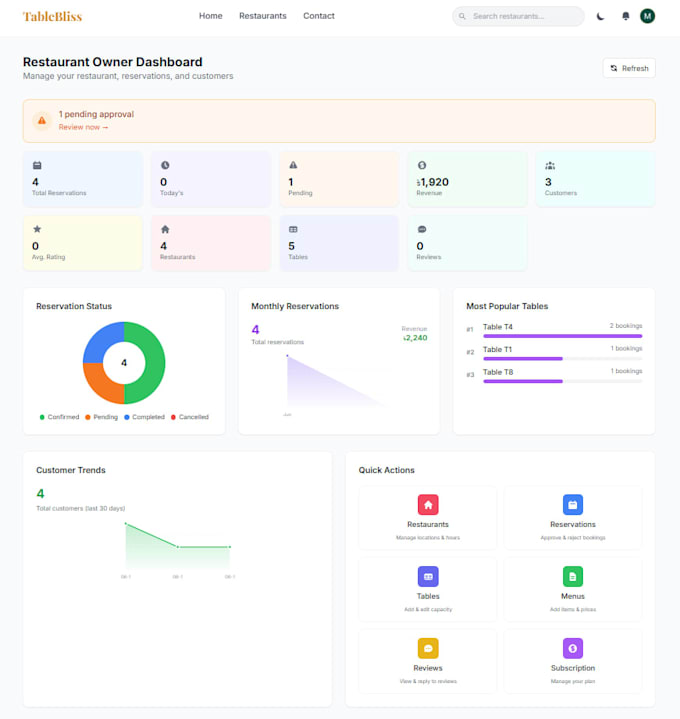Click the first Customer Trends data point
The image size is (680, 719).
tap(126, 523)
